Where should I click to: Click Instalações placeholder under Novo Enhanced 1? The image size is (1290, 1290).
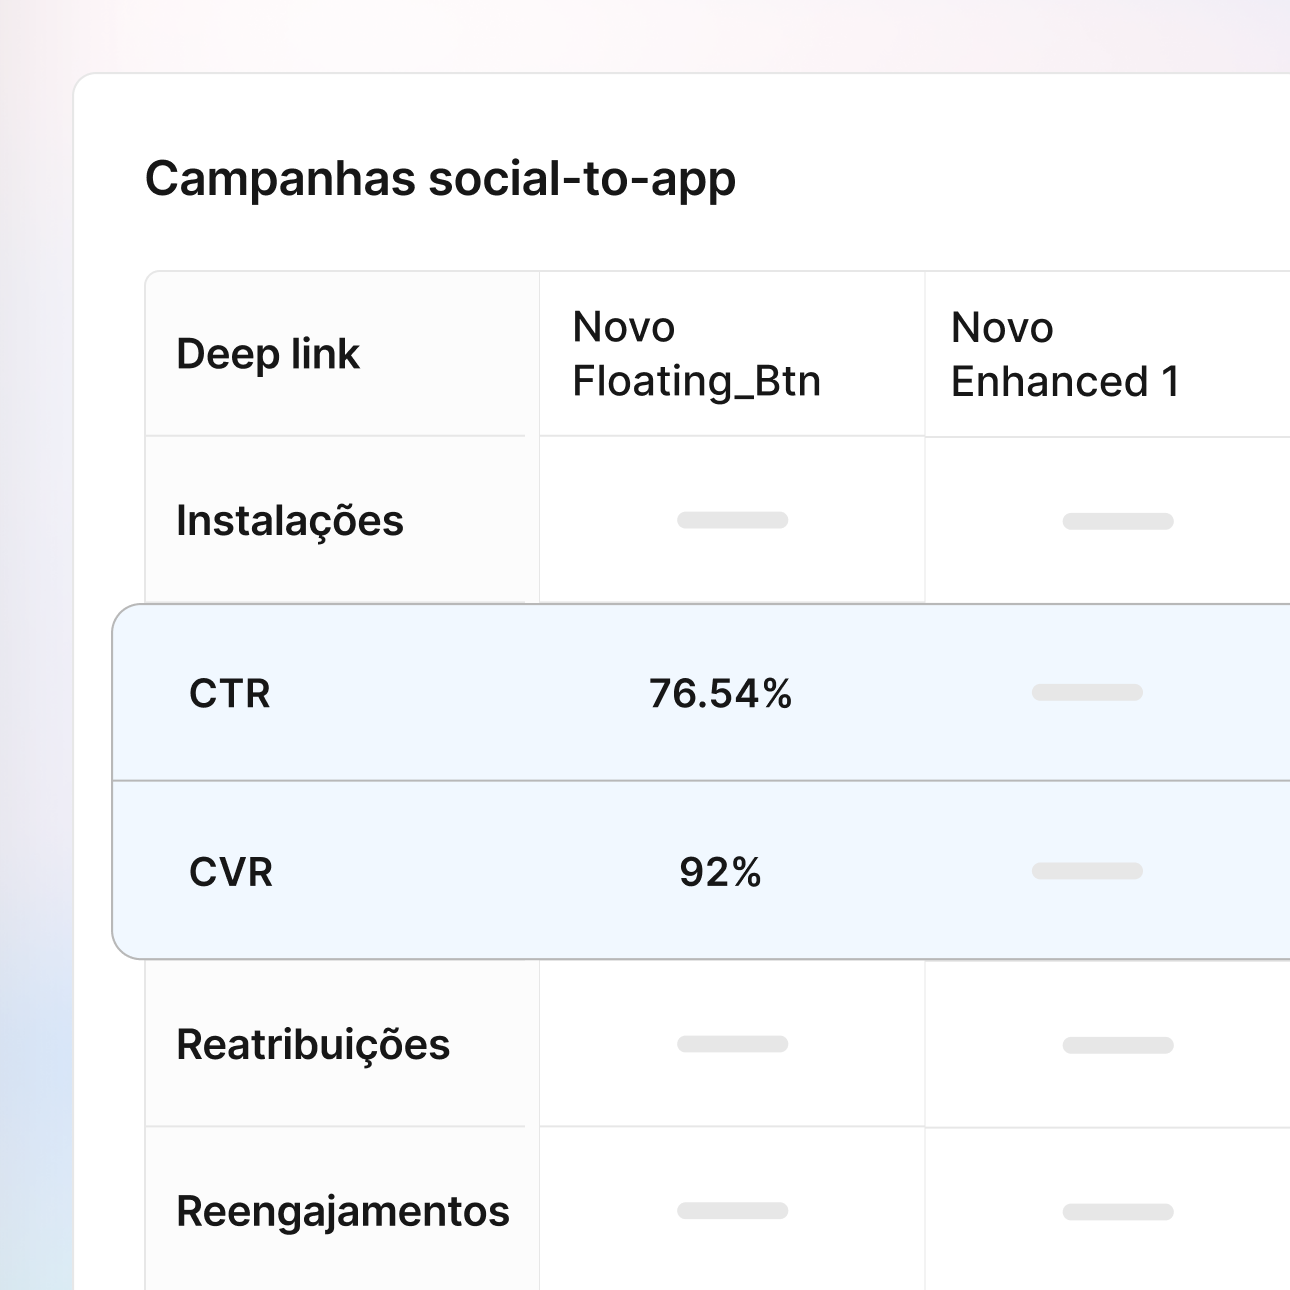click(x=1117, y=521)
